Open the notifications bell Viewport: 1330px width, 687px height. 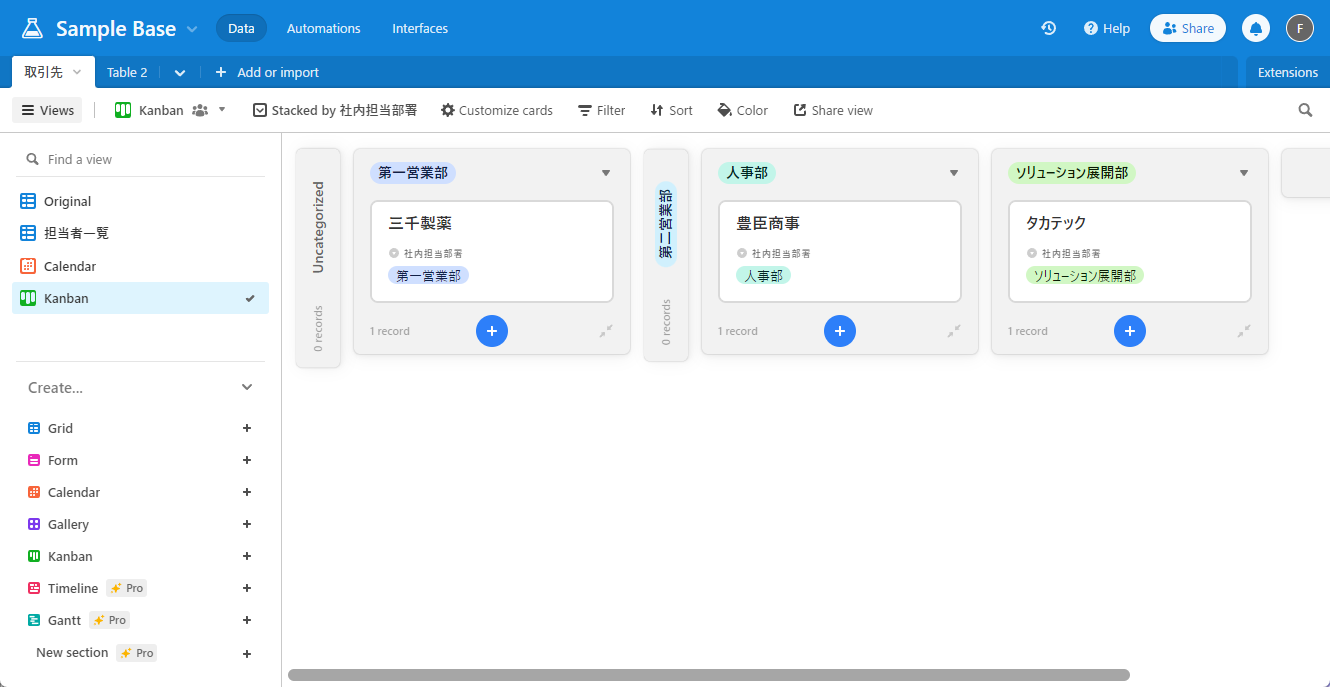click(x=1256, y=28)
